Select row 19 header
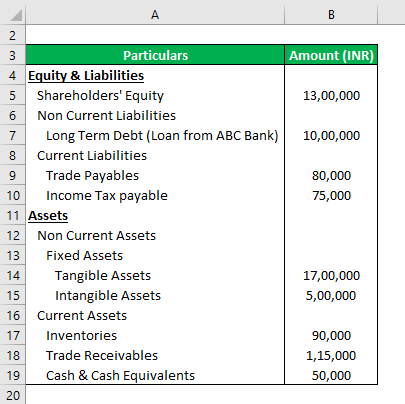 [13, 375]
